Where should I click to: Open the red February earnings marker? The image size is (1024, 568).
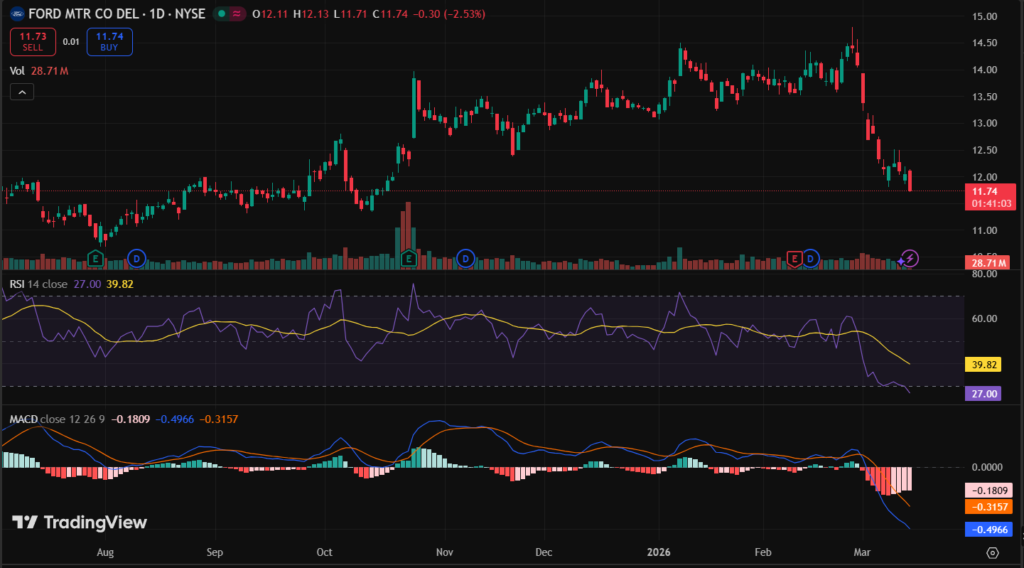(795, 259)
